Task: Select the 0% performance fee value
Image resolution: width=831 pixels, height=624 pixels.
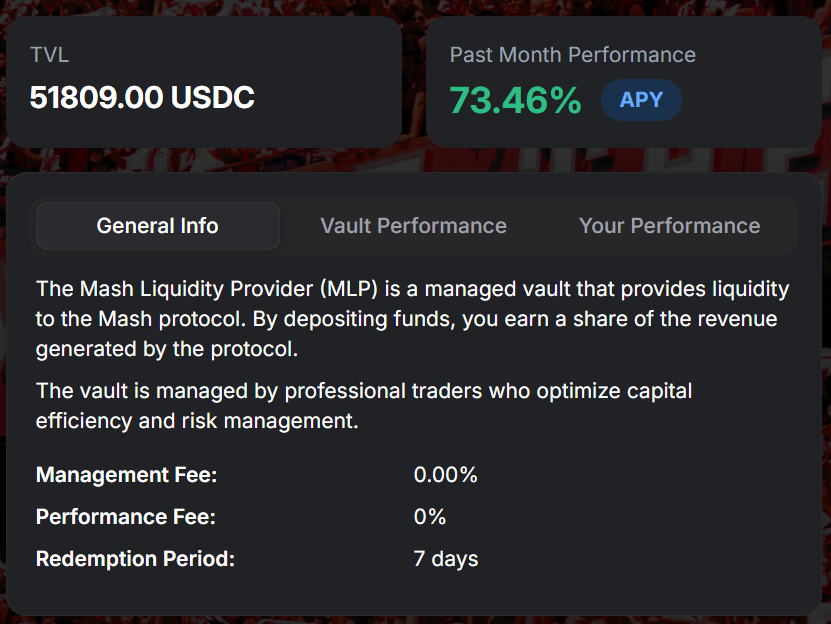Action: point(430,517)
